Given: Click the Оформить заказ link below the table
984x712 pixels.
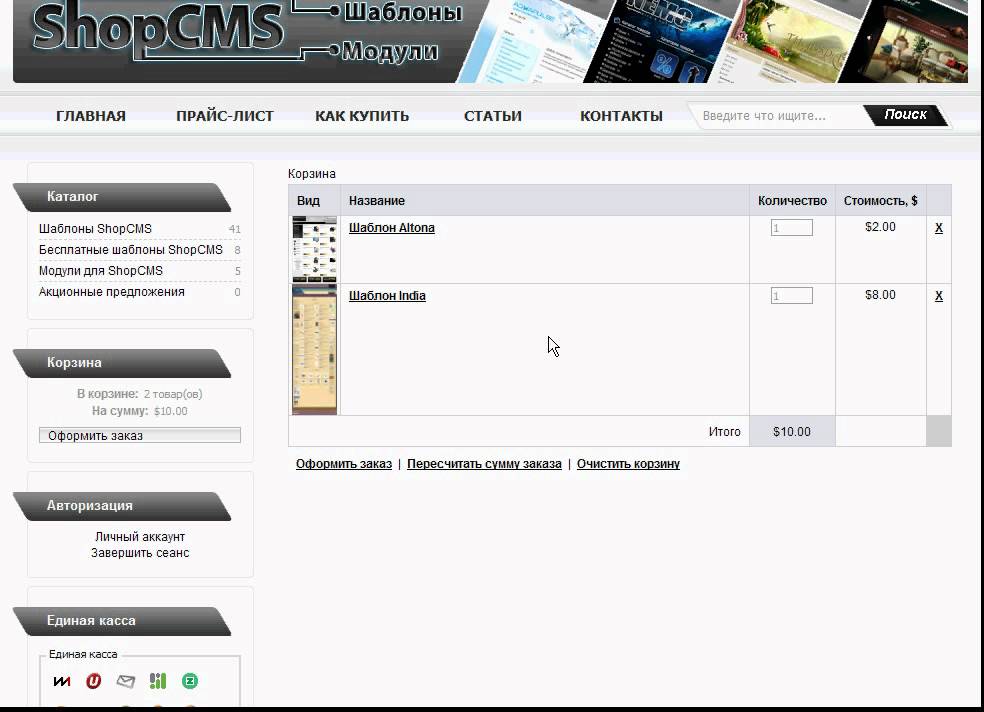Looking at the screenshot, I should point(344,464).
